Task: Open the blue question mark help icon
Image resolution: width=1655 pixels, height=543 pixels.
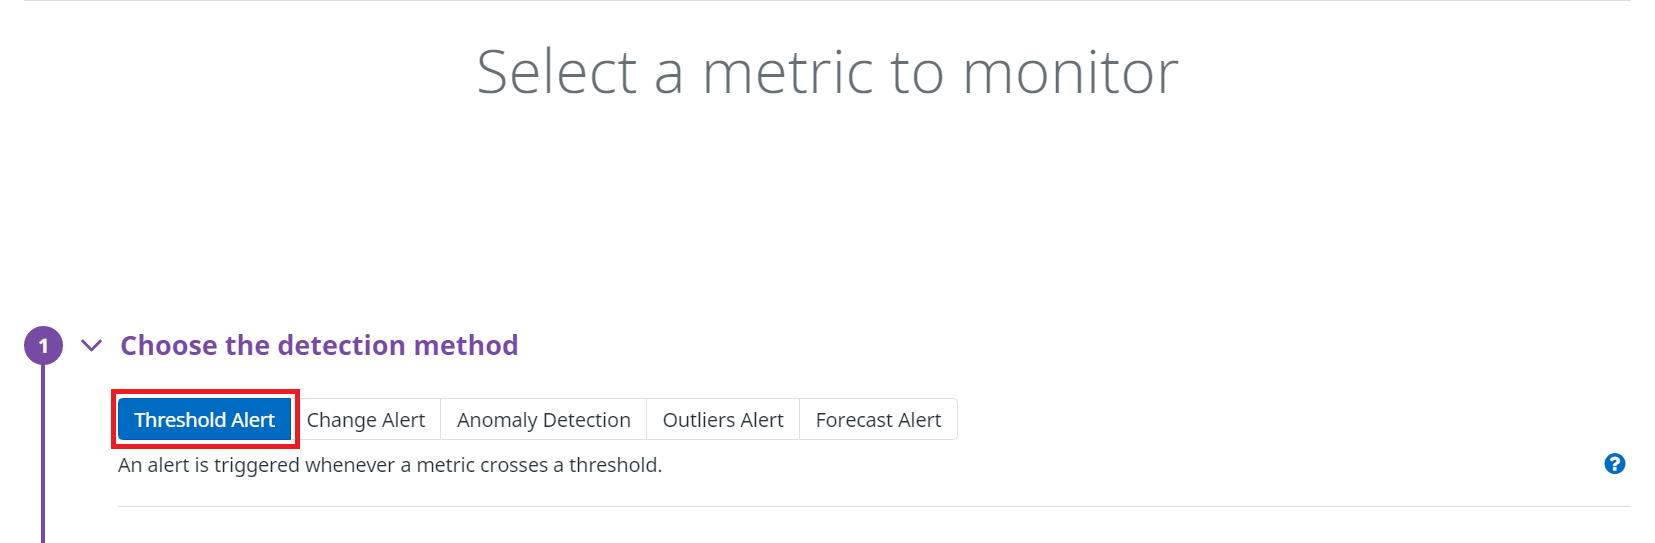Action: pos(1614,464)
